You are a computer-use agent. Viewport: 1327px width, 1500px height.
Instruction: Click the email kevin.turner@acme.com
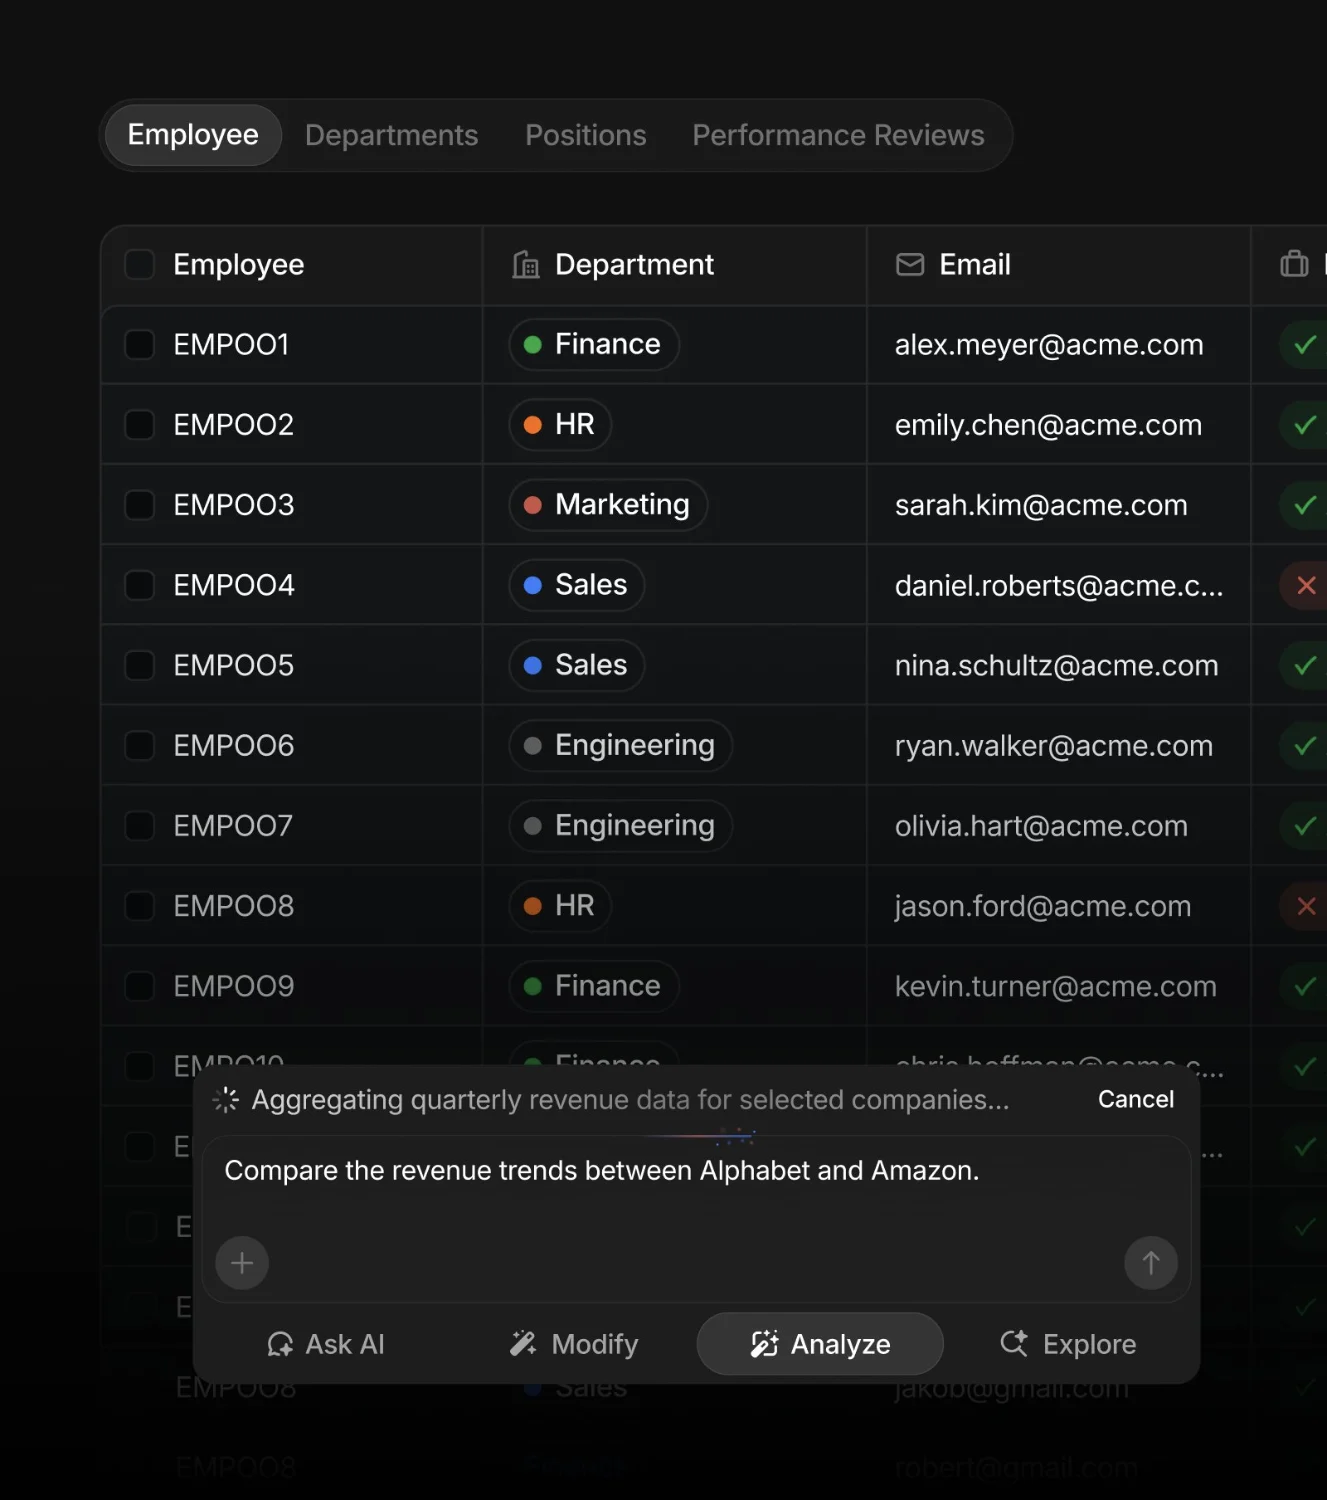click(1055, 986)
